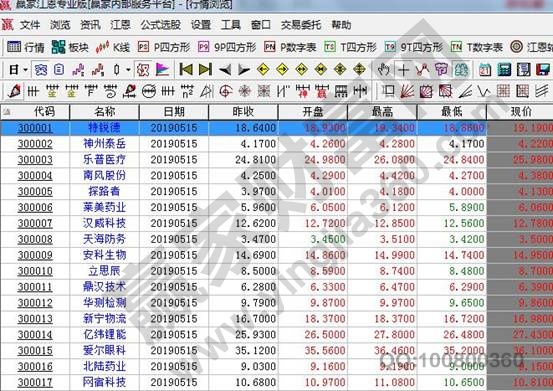
Task: Open the 9P四方形 tool
Action: coord(227,47)
